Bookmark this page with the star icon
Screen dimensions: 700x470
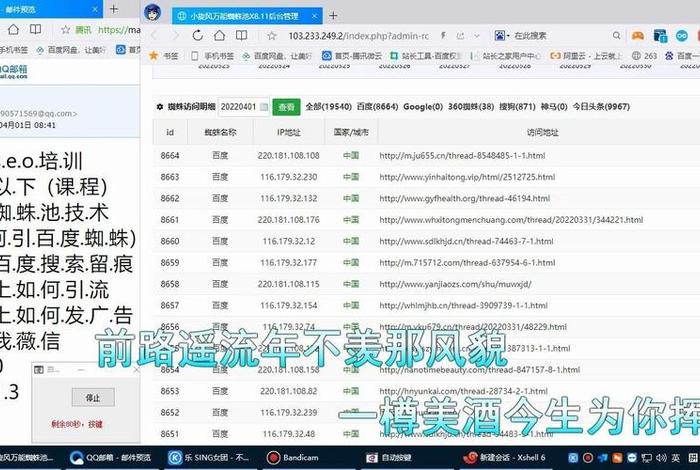[x=271, y=36]
